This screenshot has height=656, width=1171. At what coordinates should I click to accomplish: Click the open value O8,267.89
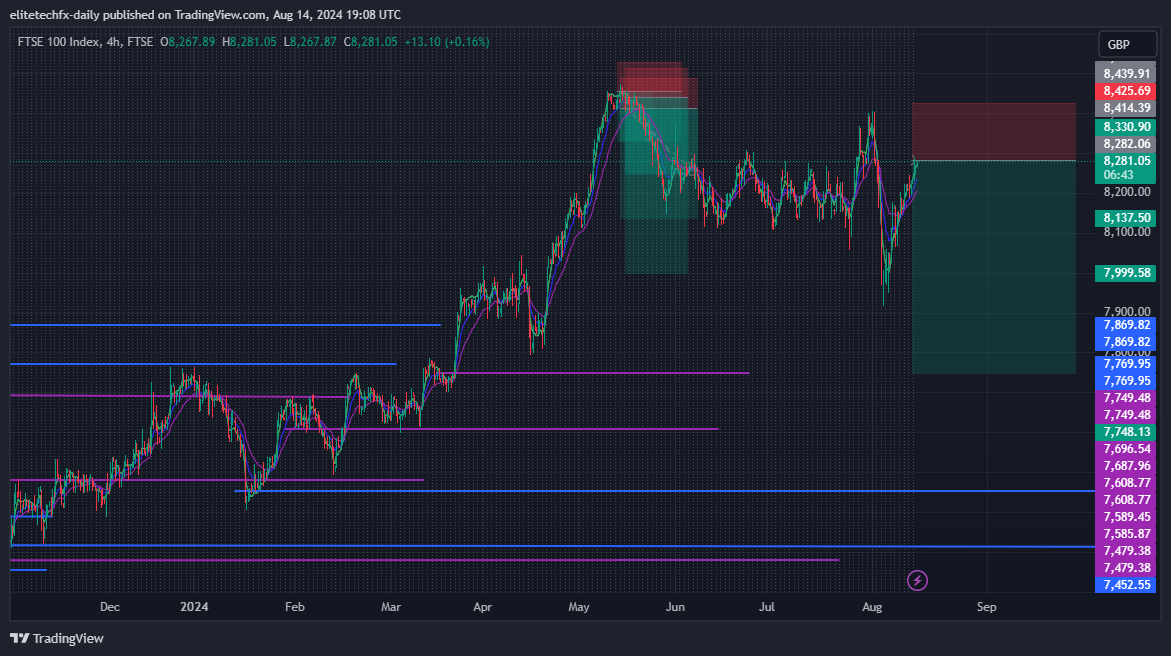point(187,42)
